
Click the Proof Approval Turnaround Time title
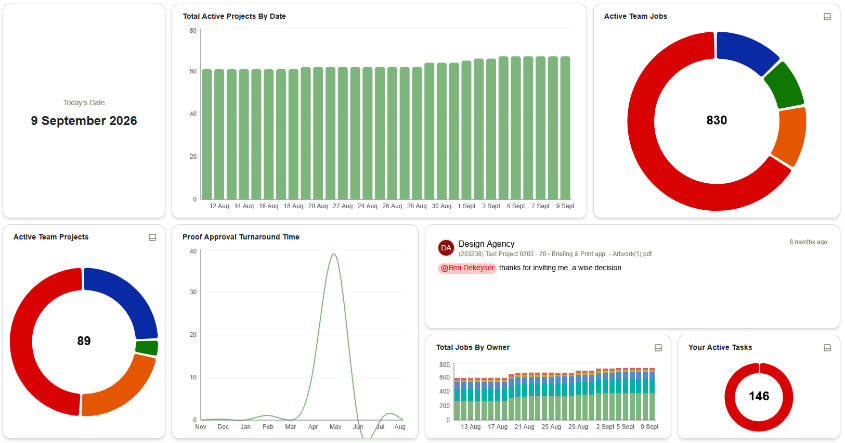pos(240,237)
